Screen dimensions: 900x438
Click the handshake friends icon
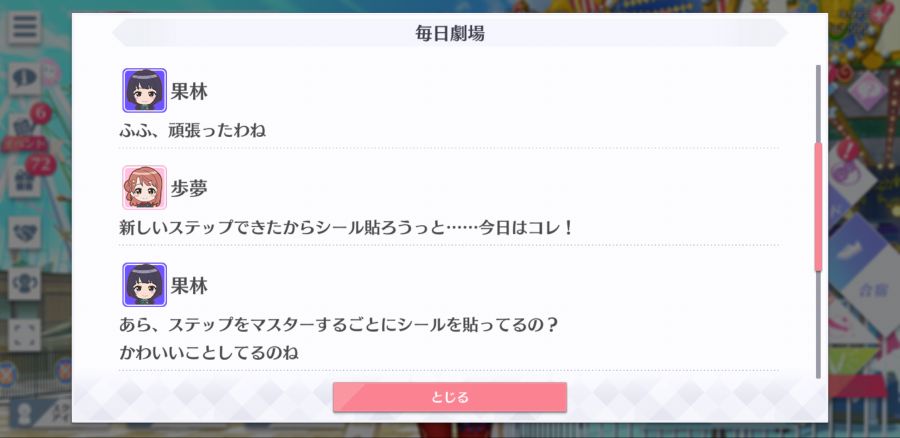tap(24, 232)
